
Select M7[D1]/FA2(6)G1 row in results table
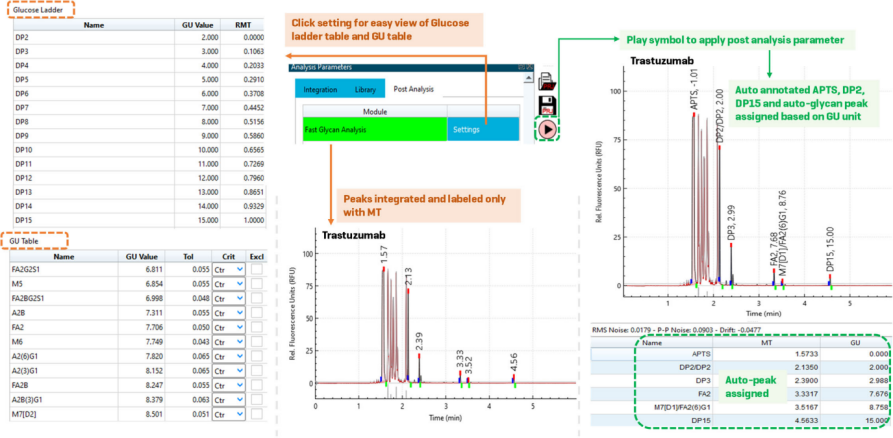(741, 406)
